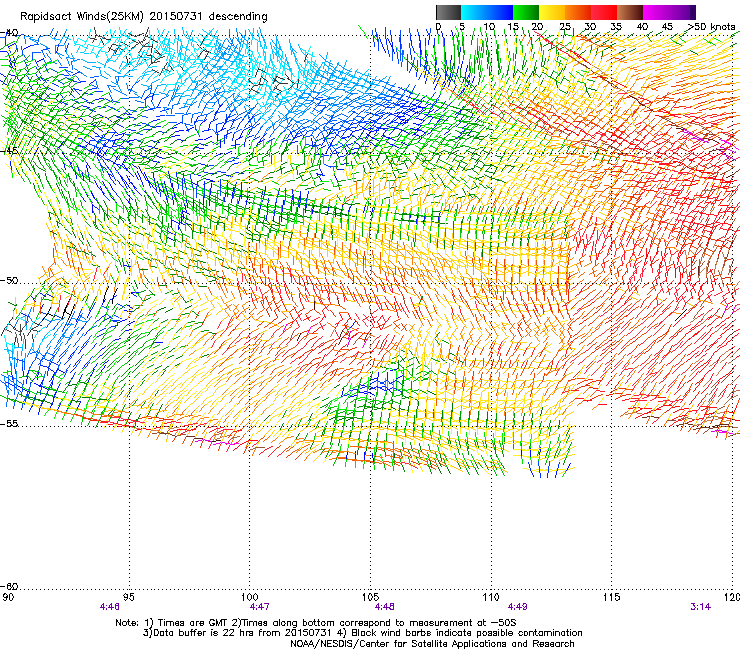
Task: Click the '40' label on the color scale
Action: click(x=642, y=27)
